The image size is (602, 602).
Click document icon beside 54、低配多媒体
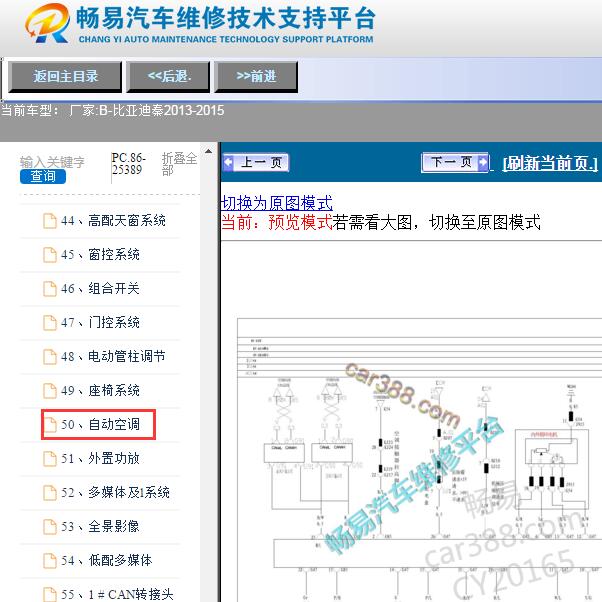tap(50, 561)
